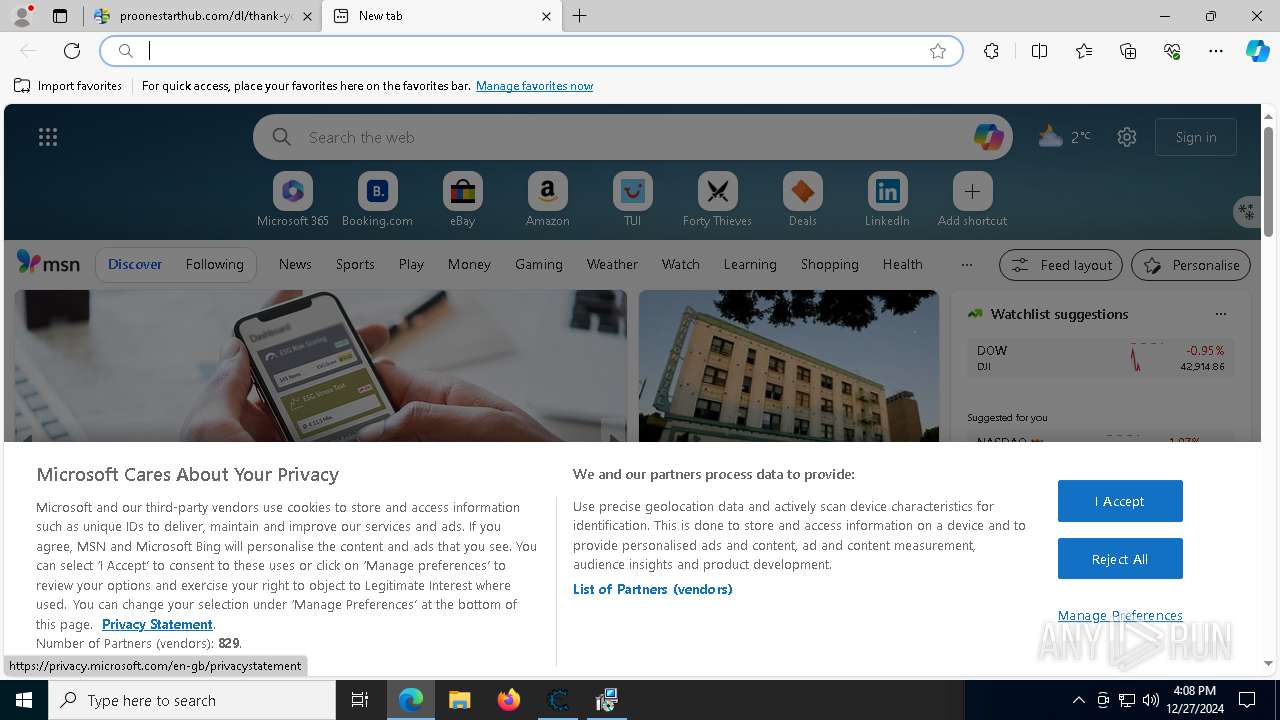Click the Manage favorites now link
The width and height of the screenshot is (1280, 720).
(534, 86)
